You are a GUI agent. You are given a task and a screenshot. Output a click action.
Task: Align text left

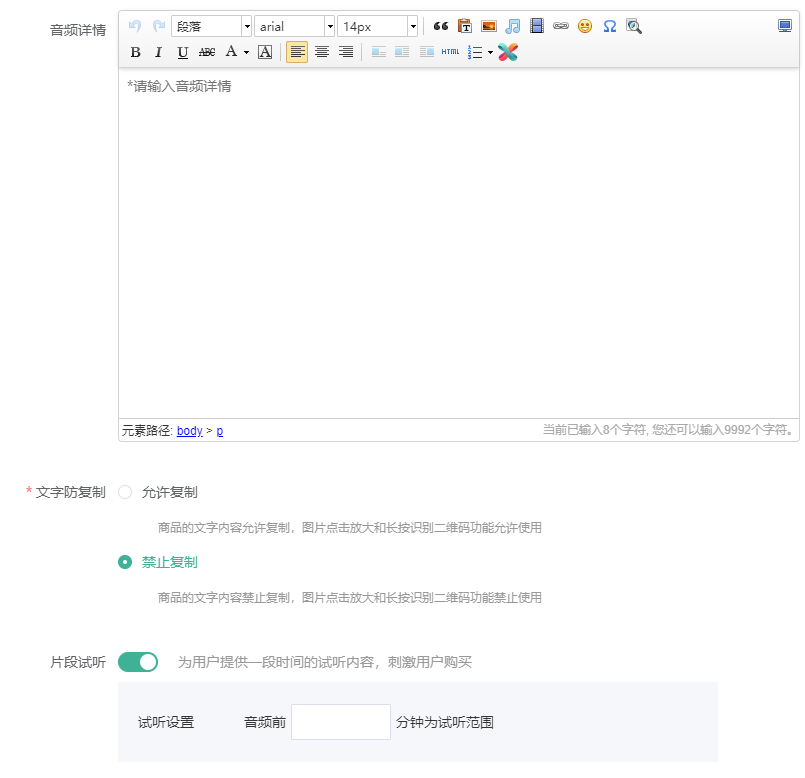tap(297, 52)
